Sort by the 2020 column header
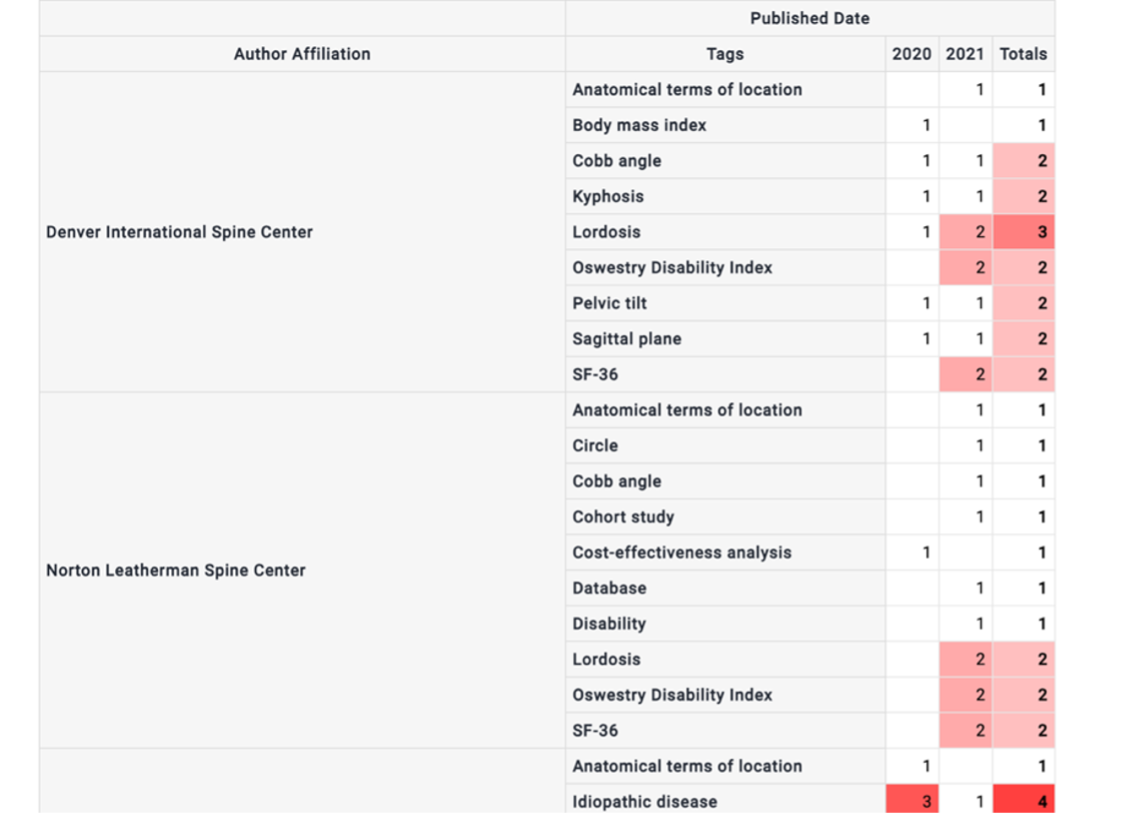Viewport: 1136px width, 815px height. click(911, 54)
